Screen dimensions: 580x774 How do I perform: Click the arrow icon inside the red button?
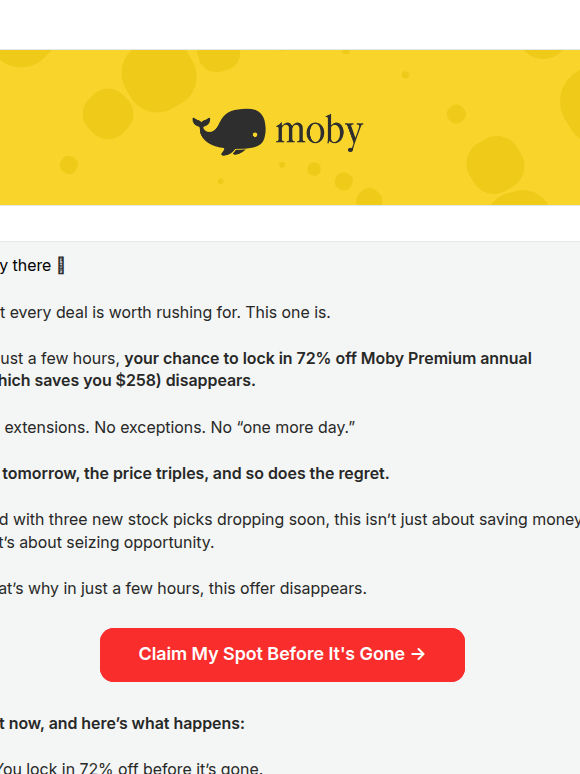(418, 654)
